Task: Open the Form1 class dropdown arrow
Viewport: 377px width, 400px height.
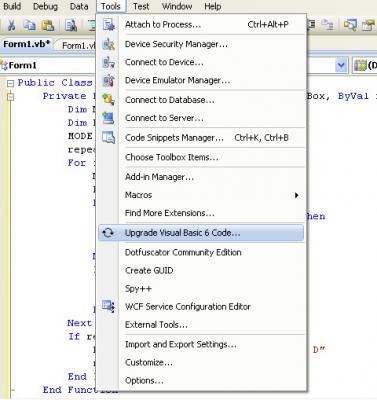Action: tap(341, 65)
